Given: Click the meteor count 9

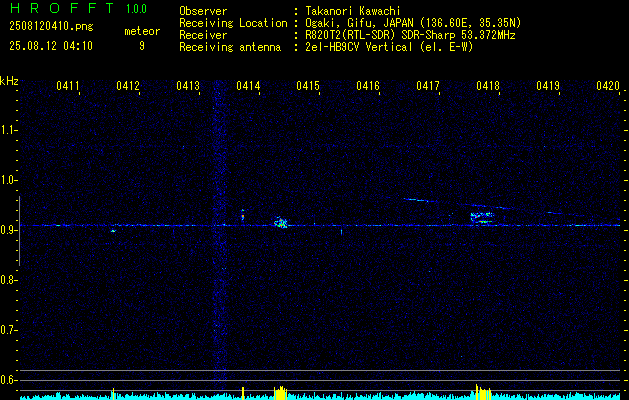Looking at the screenshot, I should pos(142,46).
